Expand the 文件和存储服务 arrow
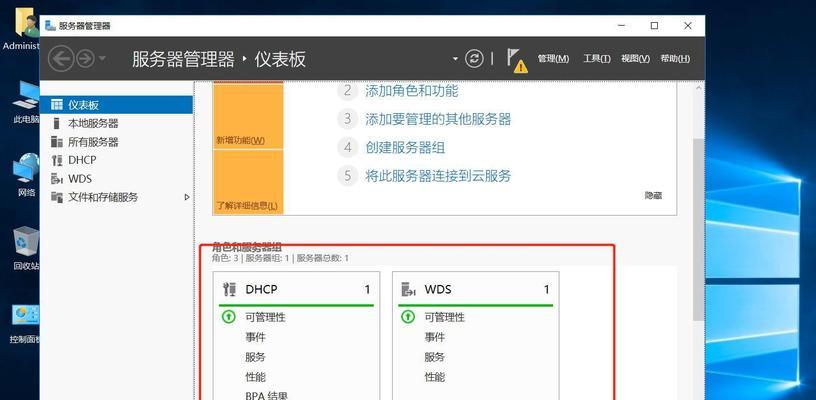The image size is (816, 400). click(187, 197)
